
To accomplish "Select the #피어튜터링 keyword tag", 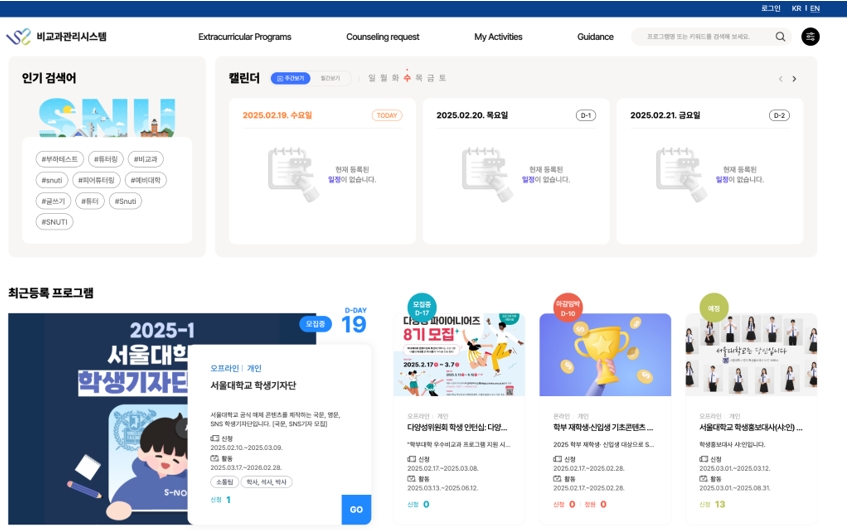I will (96, 180).
